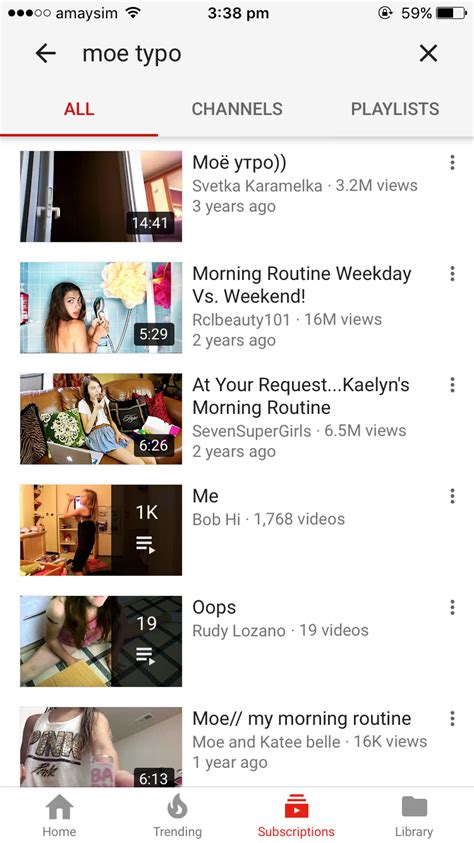Open the Trending flame icon
This screenshot has width=474, height=843.
click(x=177, y=806)
